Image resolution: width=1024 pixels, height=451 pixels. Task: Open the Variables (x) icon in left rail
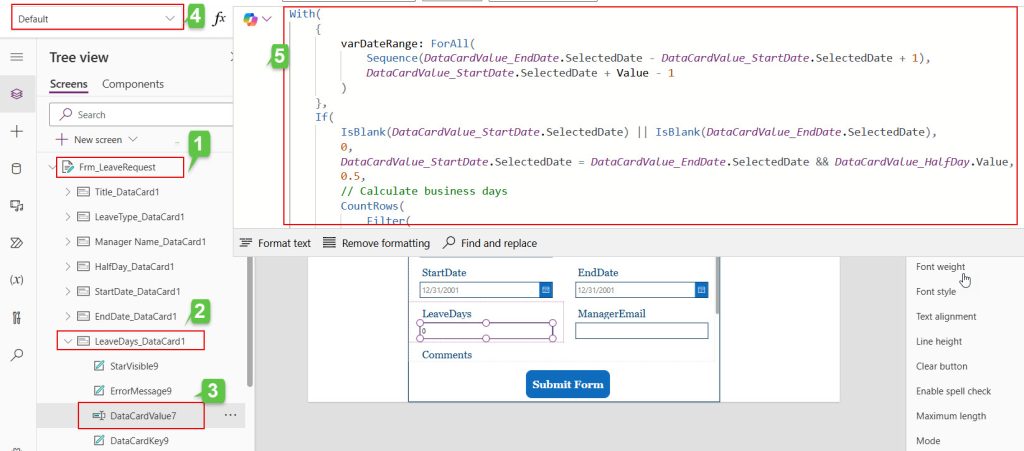17,280
